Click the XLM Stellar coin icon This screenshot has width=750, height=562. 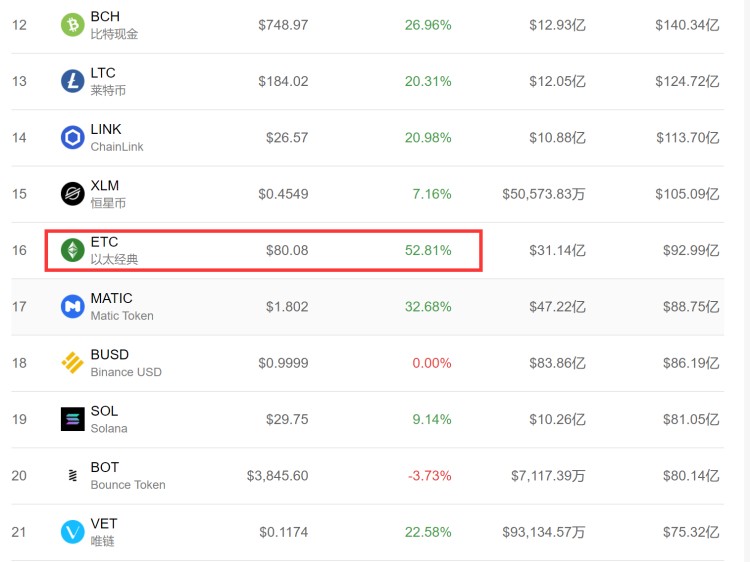tap(73, 194)
